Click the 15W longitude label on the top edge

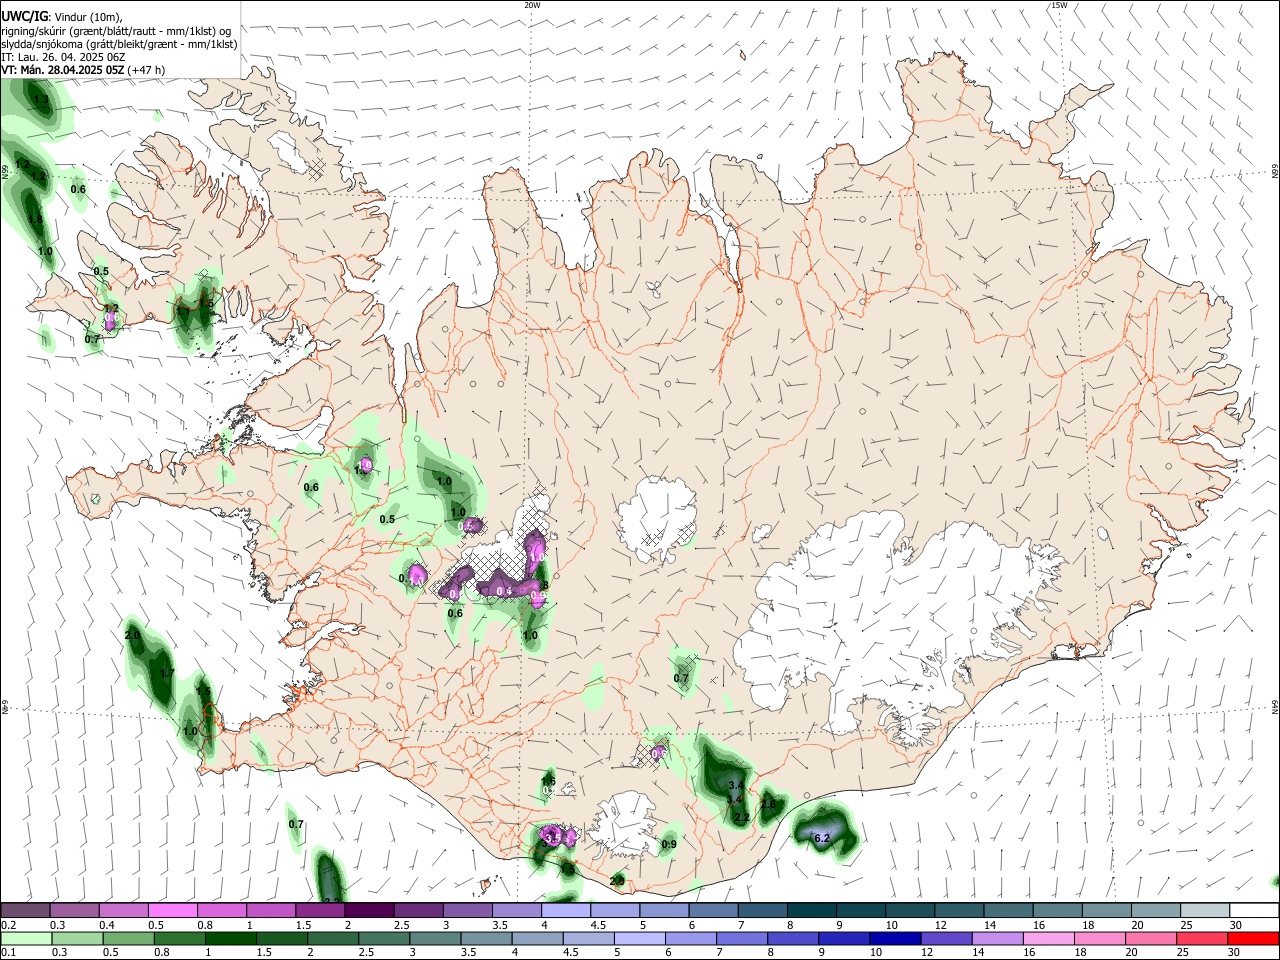[1060, 5]
